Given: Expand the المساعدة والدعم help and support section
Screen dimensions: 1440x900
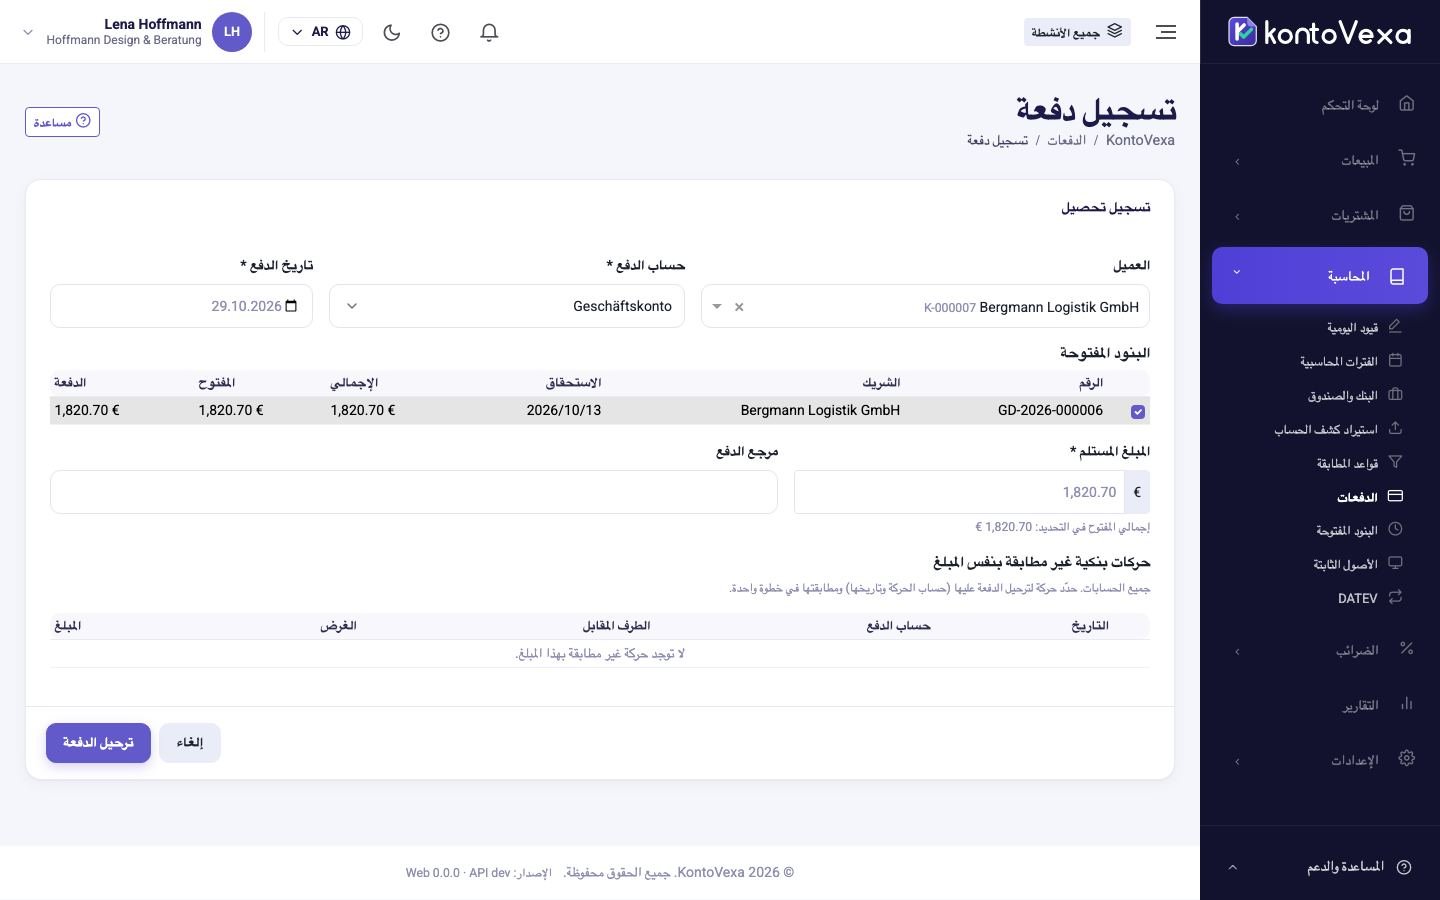Looking at the screenshot, I should click(1320, 867).
